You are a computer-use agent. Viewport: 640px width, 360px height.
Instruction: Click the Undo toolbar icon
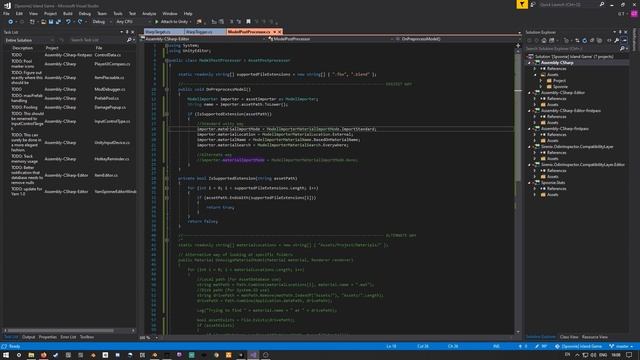click(68, 22)
